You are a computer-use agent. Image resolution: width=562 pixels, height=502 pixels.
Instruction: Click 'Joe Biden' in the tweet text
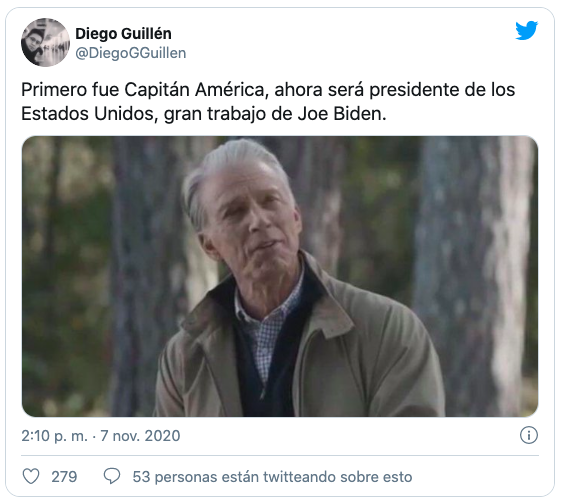pyautogui.click(x=342, y=114)
